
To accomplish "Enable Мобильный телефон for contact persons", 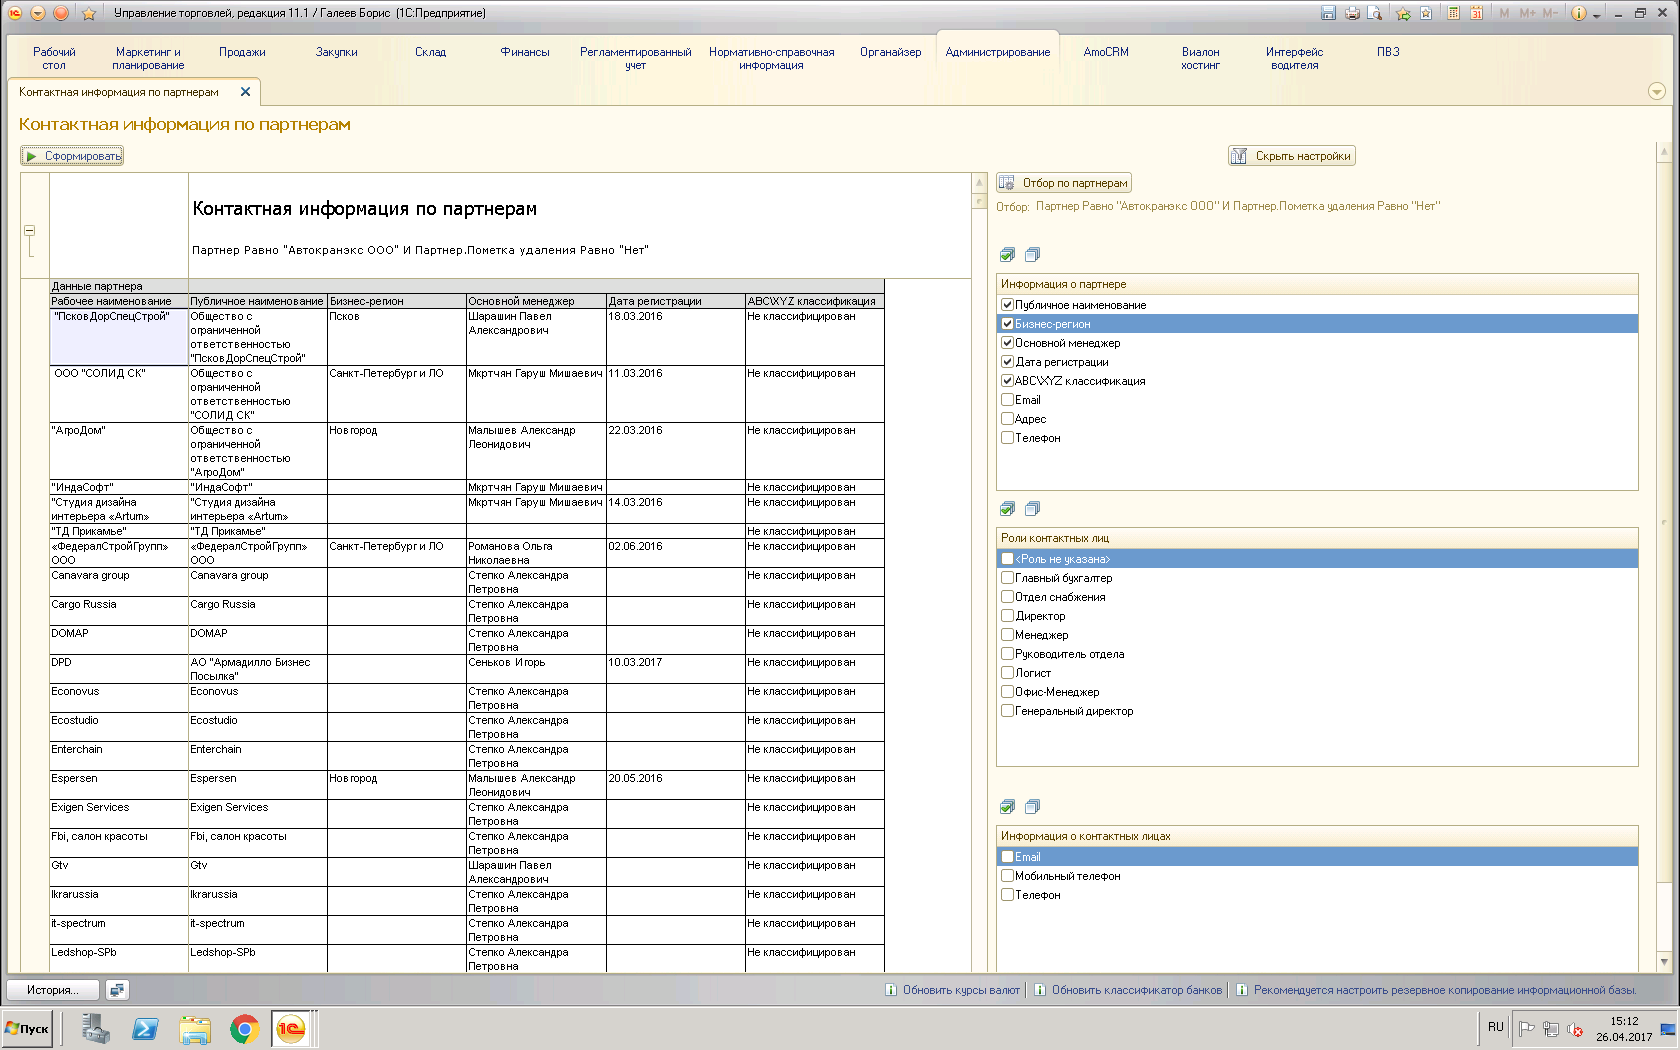I will [x=1008, y=876].
